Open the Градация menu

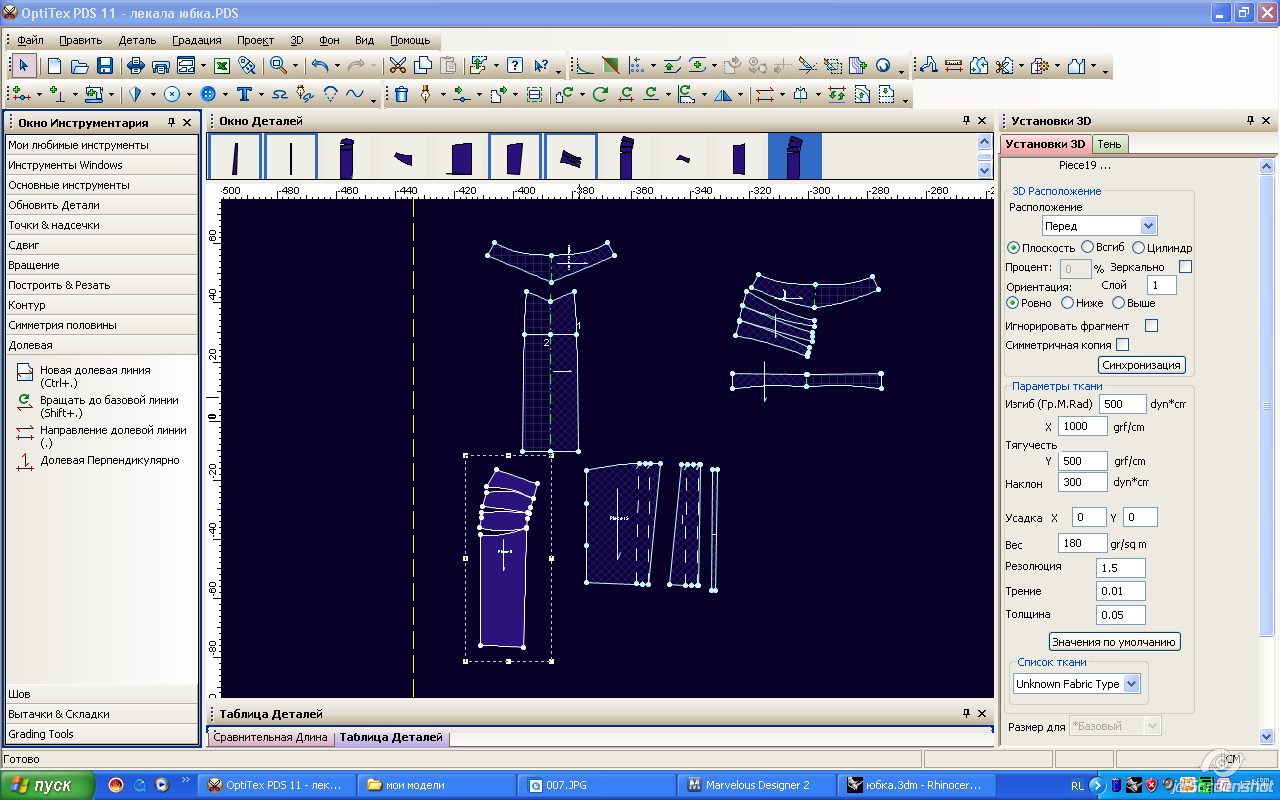tap(196, 40)
